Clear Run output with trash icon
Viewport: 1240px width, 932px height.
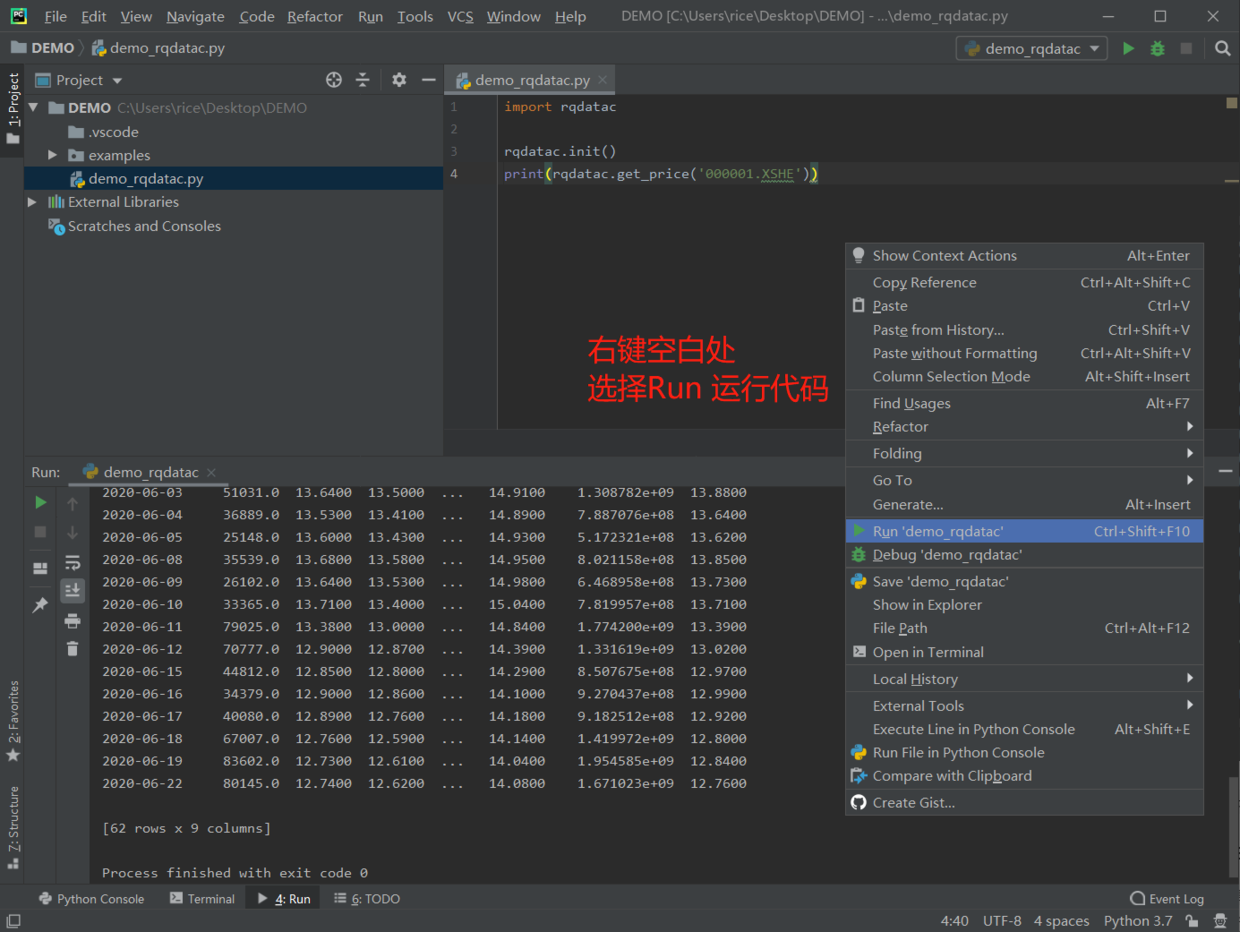(x=72, y=649)
